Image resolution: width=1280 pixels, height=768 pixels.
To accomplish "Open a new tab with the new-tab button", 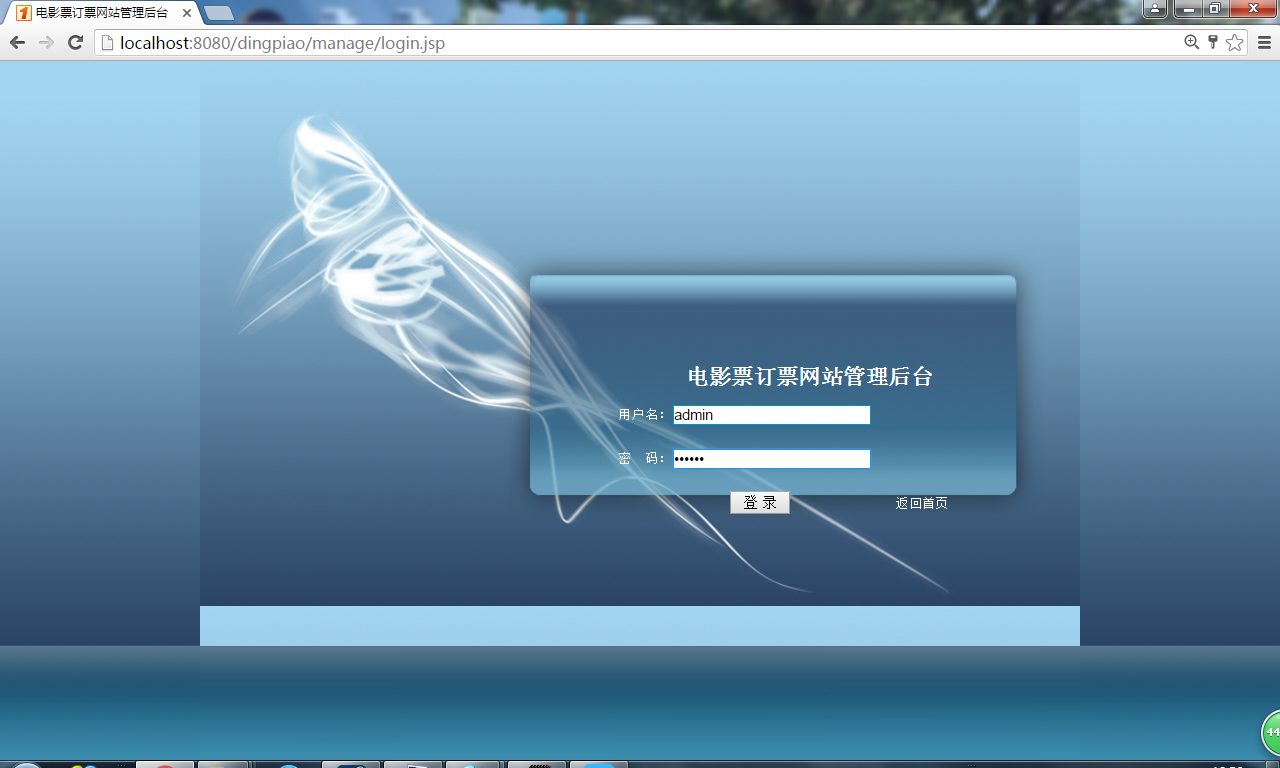I will [x=219, y=13].
